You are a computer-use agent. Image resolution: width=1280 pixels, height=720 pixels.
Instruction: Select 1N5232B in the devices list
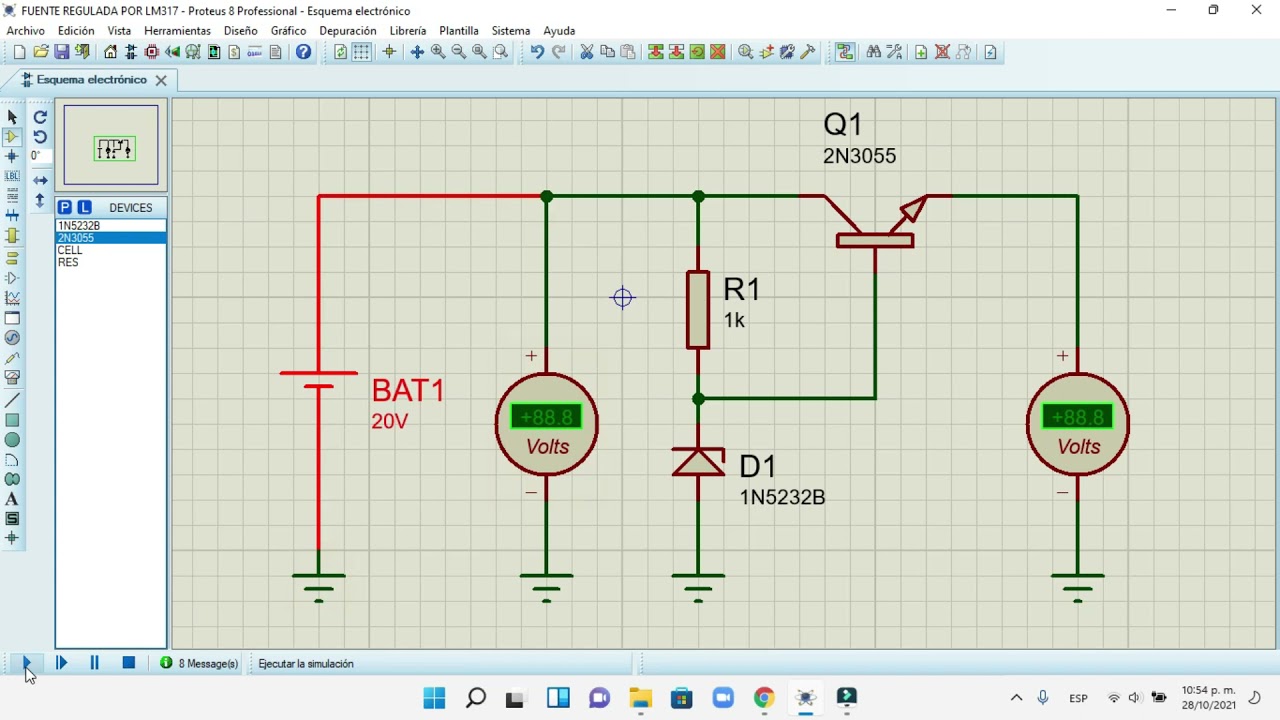click(111, 226)
